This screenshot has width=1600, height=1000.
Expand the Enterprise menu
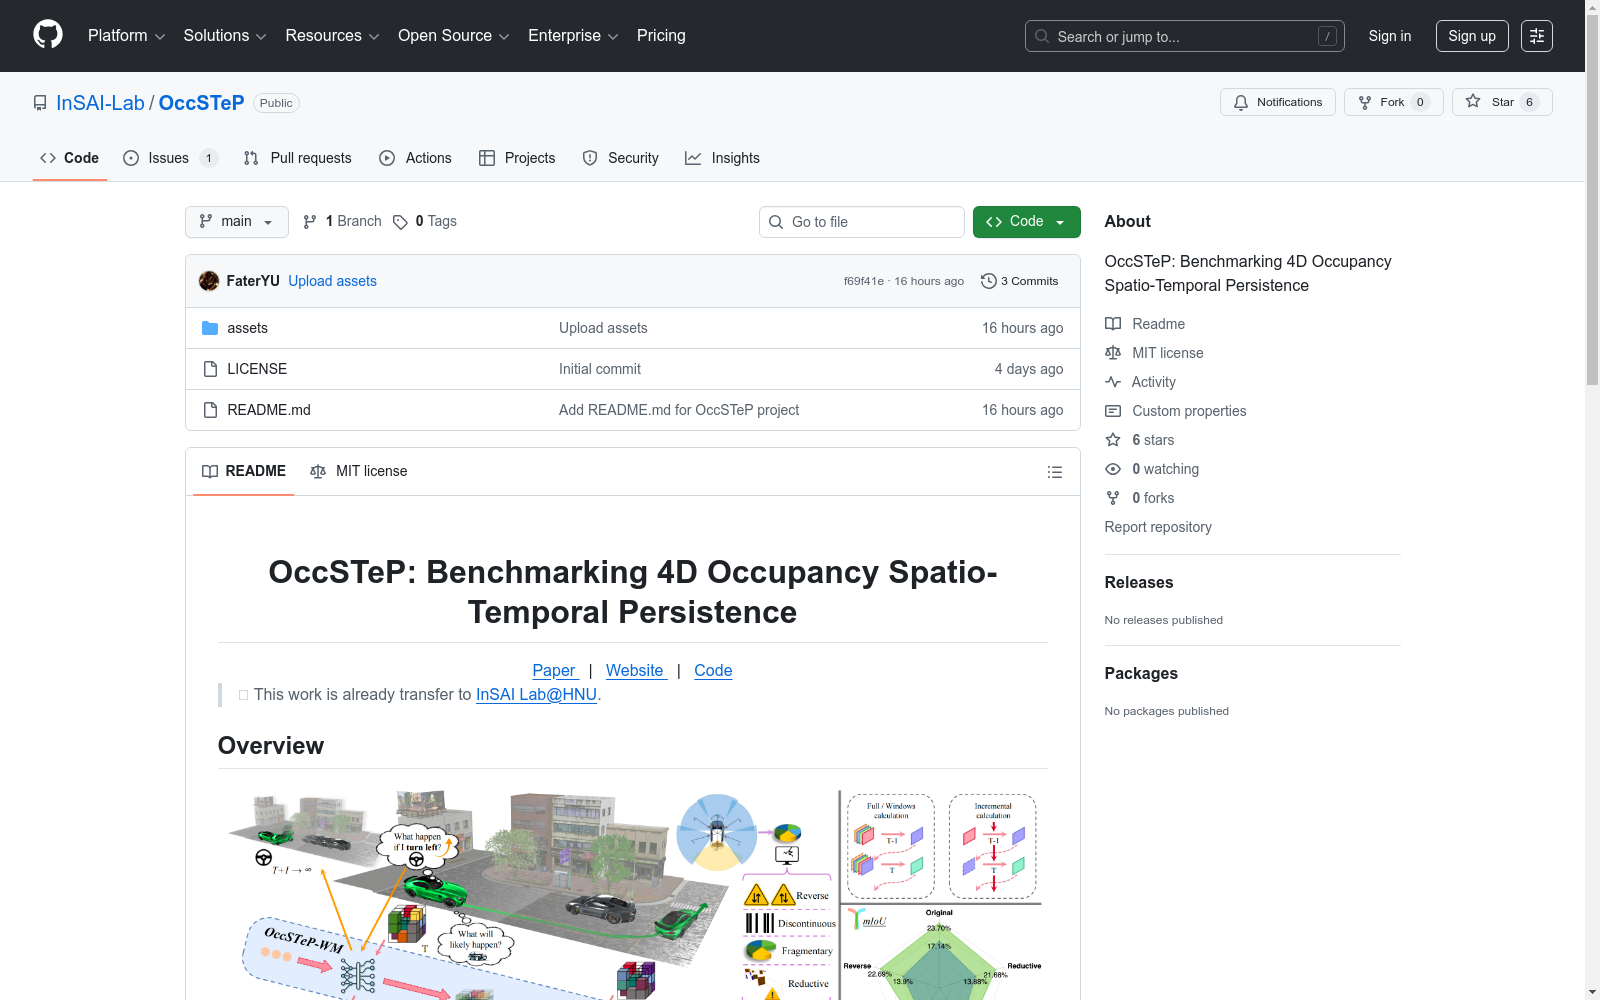(x=573, y=36)
